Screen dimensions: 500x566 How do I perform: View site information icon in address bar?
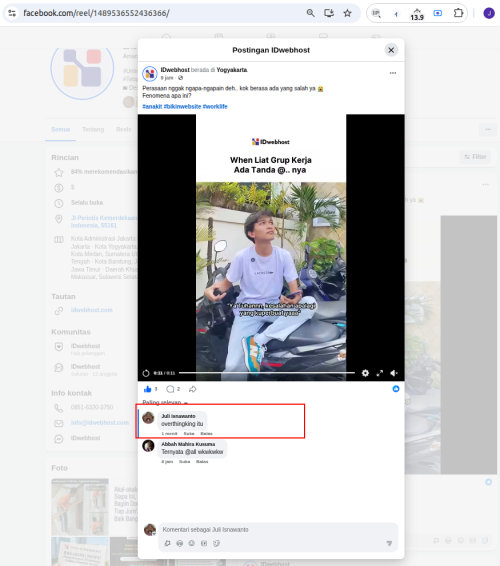12,13
